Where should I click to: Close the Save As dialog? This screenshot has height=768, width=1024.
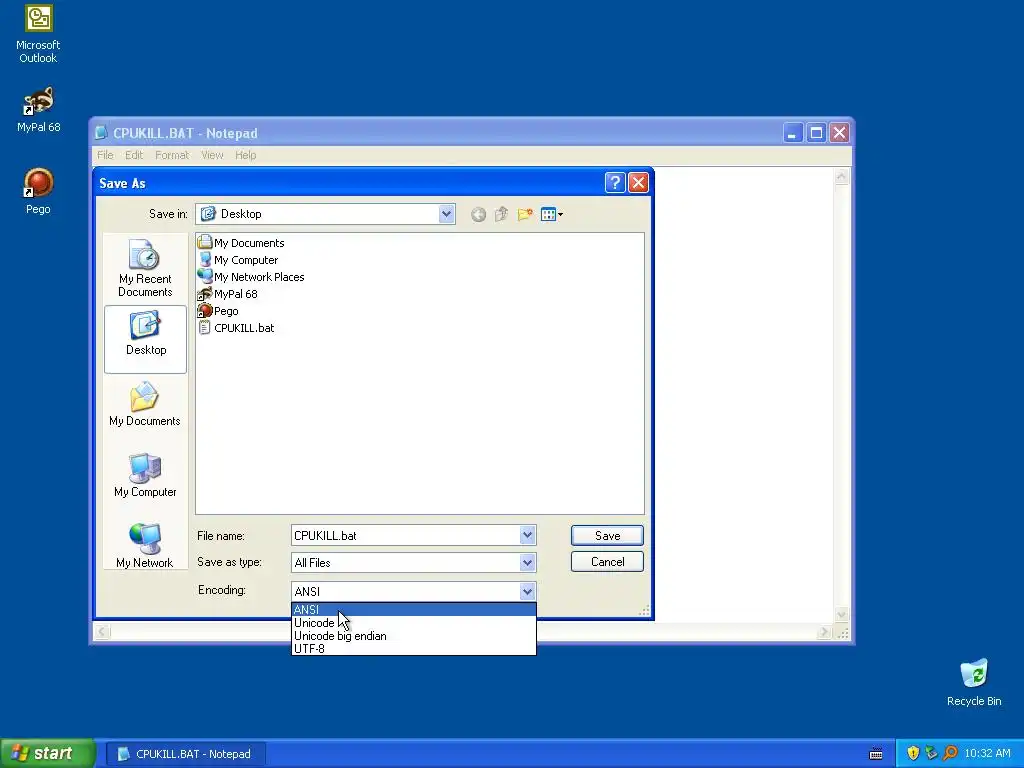638,183
